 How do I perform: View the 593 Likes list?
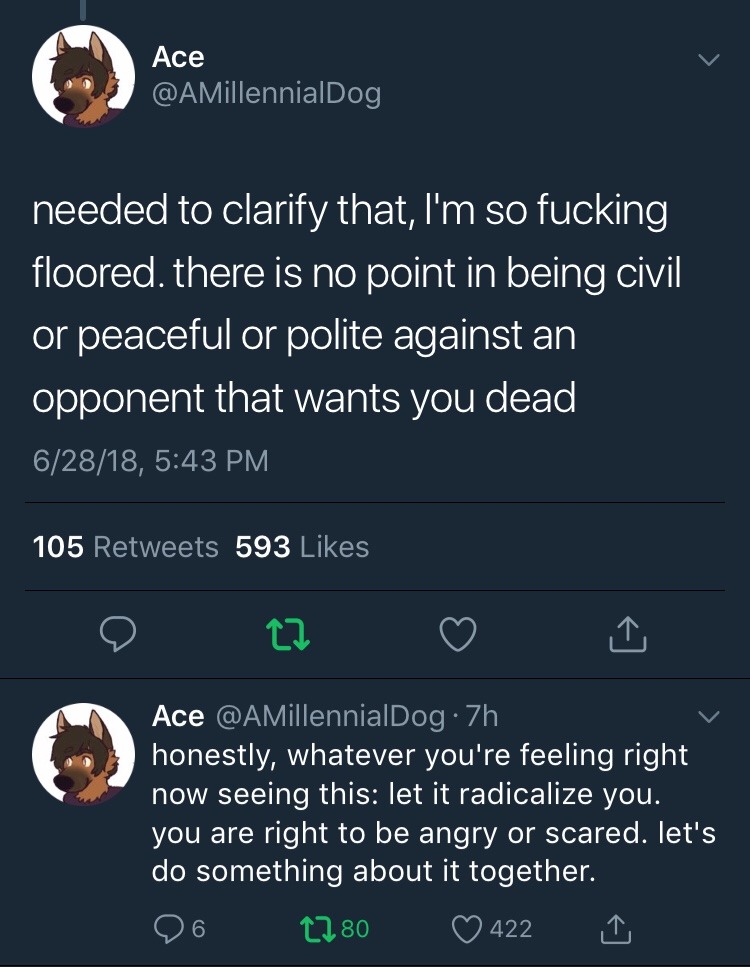click(x=302, y=547)
